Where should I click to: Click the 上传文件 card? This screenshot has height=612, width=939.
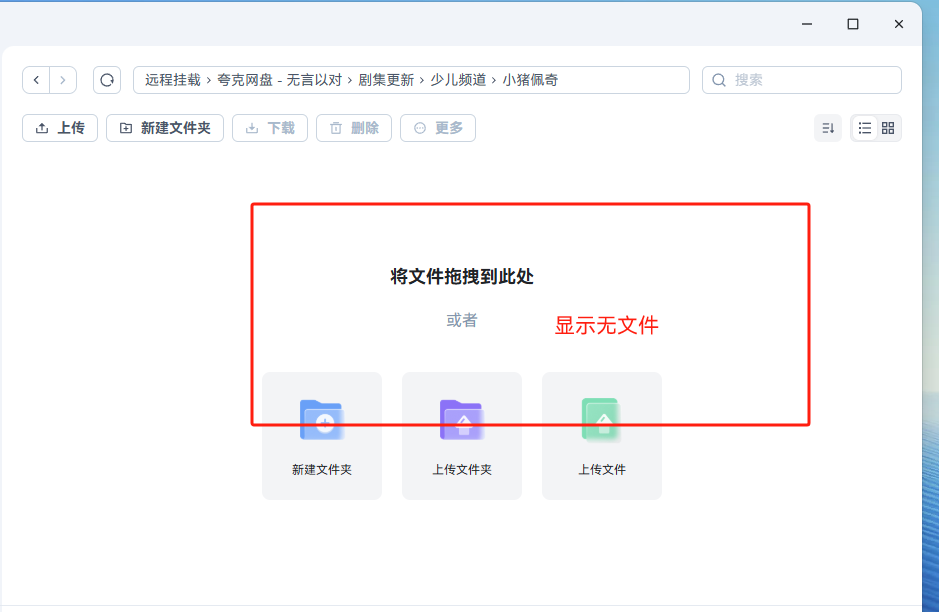point(602,436)
